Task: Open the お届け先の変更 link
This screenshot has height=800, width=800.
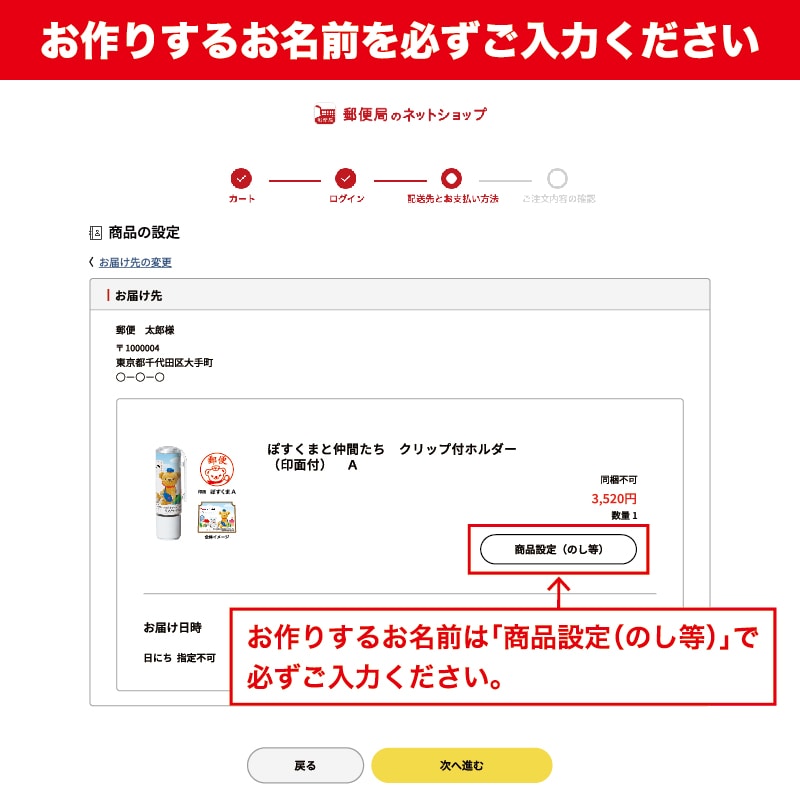Action: tap(135, 262)
